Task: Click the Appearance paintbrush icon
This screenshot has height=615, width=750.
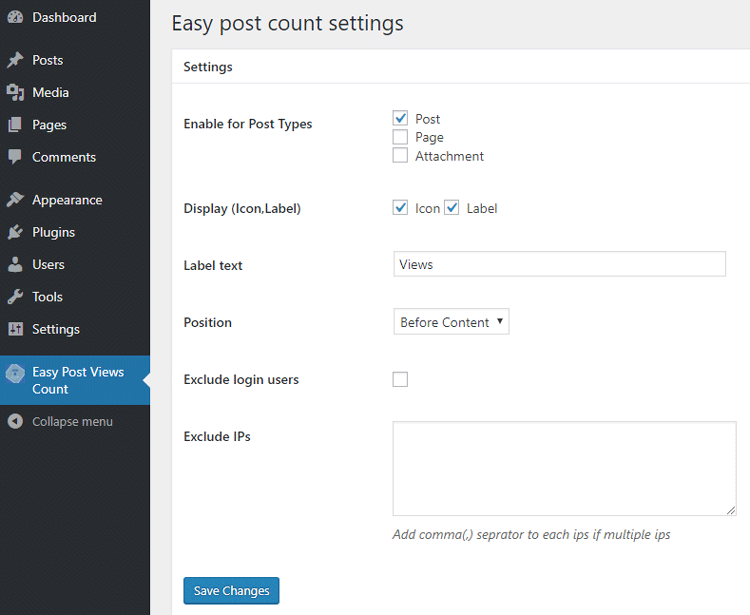Action: pyautogui.click(x=15, y=199)
